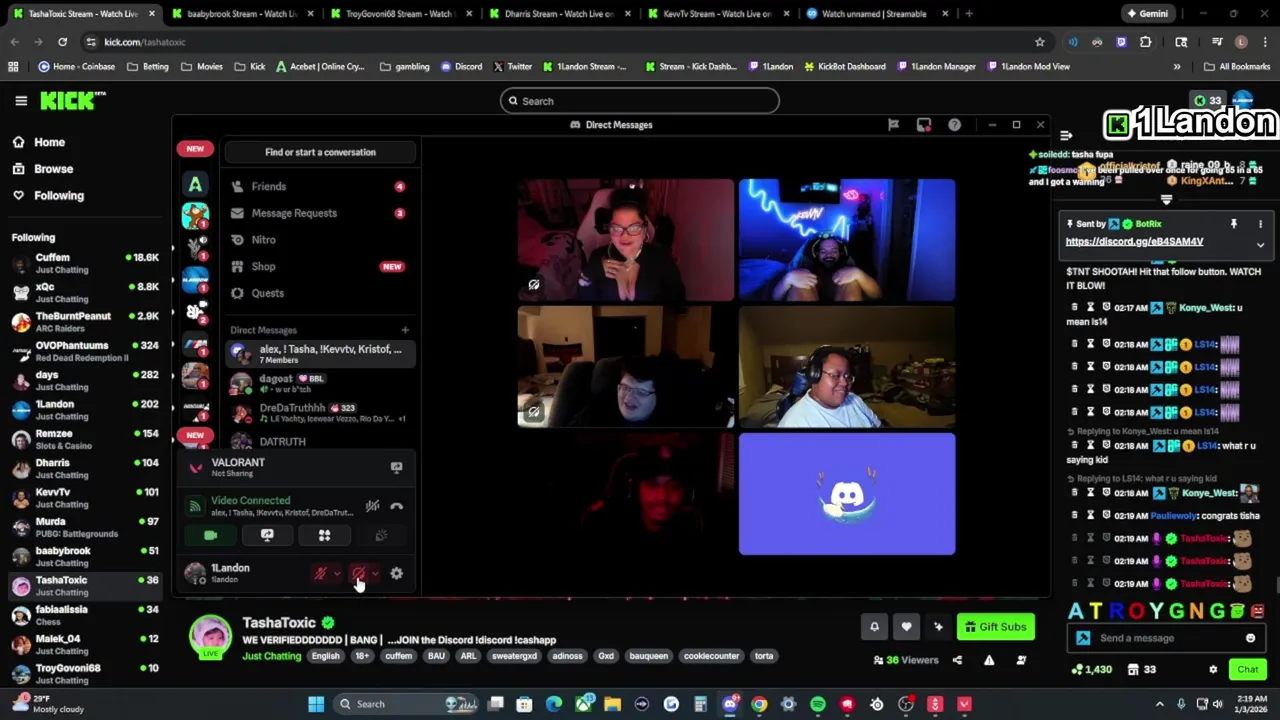1280x720 pixels.
Task: Open Spotify from the Windows taskbar
Action: (818, 704)
